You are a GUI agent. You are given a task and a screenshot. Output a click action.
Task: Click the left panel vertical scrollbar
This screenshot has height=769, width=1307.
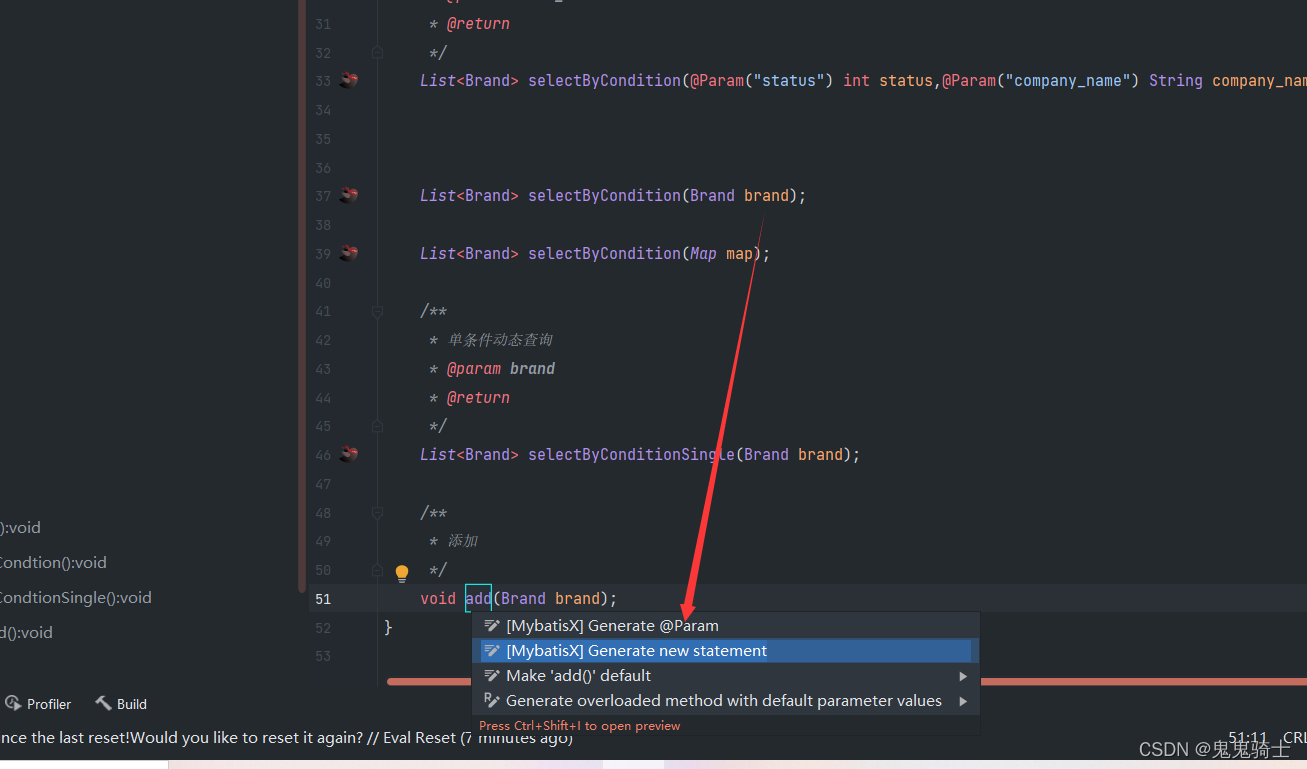pyautogui.click(x=302, y=295)
